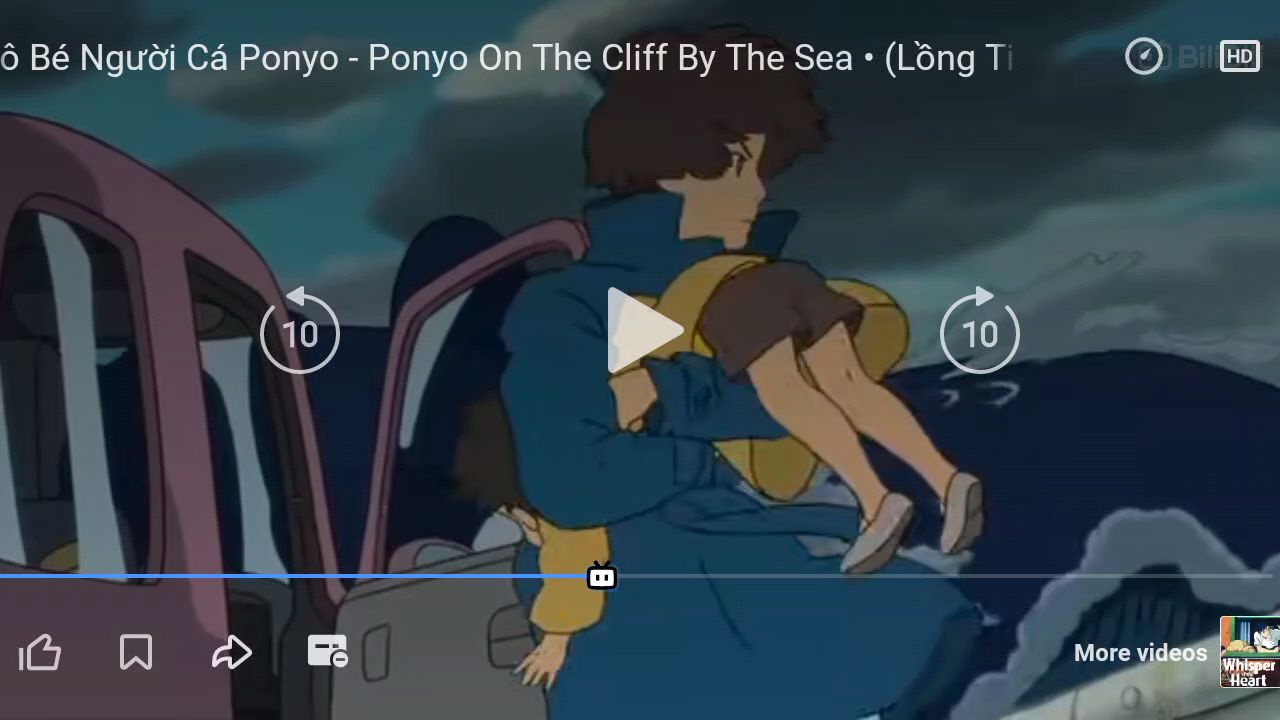Skip forward 10 seconds
This screenshot has width=1280, height=720.
click(980, 331)
